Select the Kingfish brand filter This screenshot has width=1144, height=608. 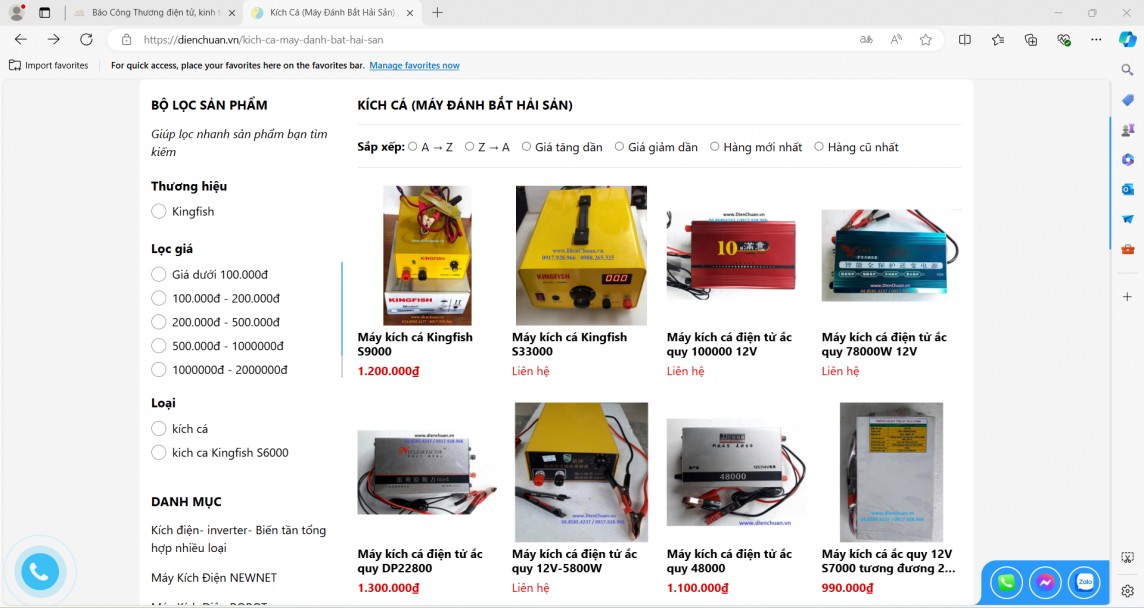click(x=158, y=212)
